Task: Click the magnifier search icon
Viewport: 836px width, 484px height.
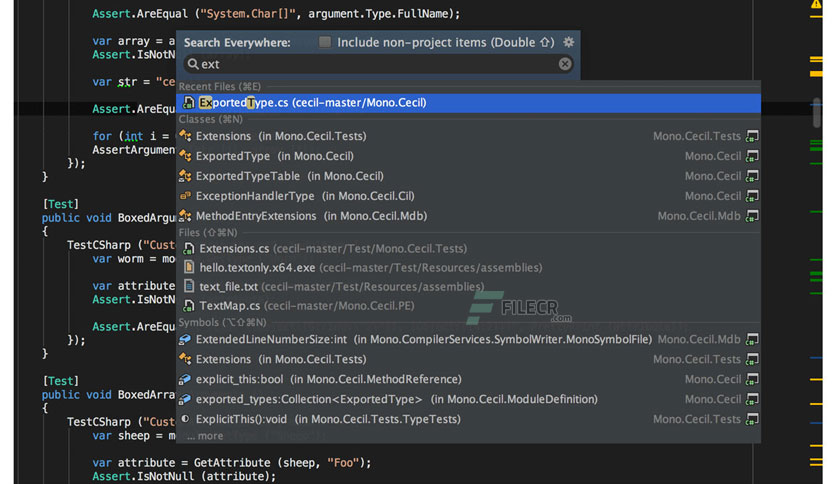Action: pyautogui.click(x=193, y=64)
